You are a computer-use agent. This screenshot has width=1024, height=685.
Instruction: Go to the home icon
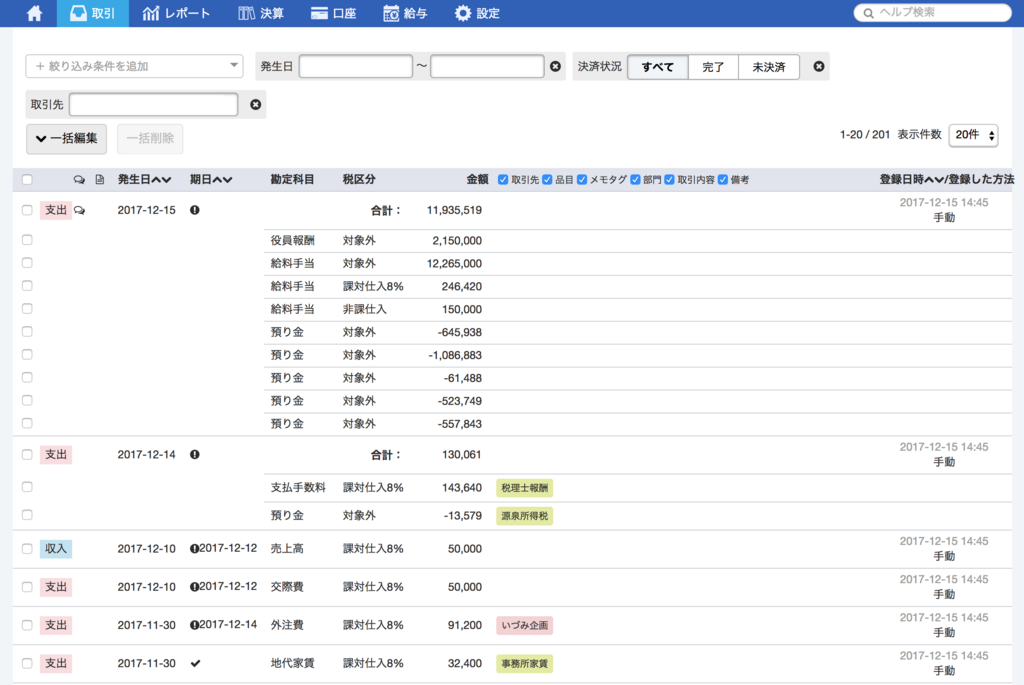(34, 13)
